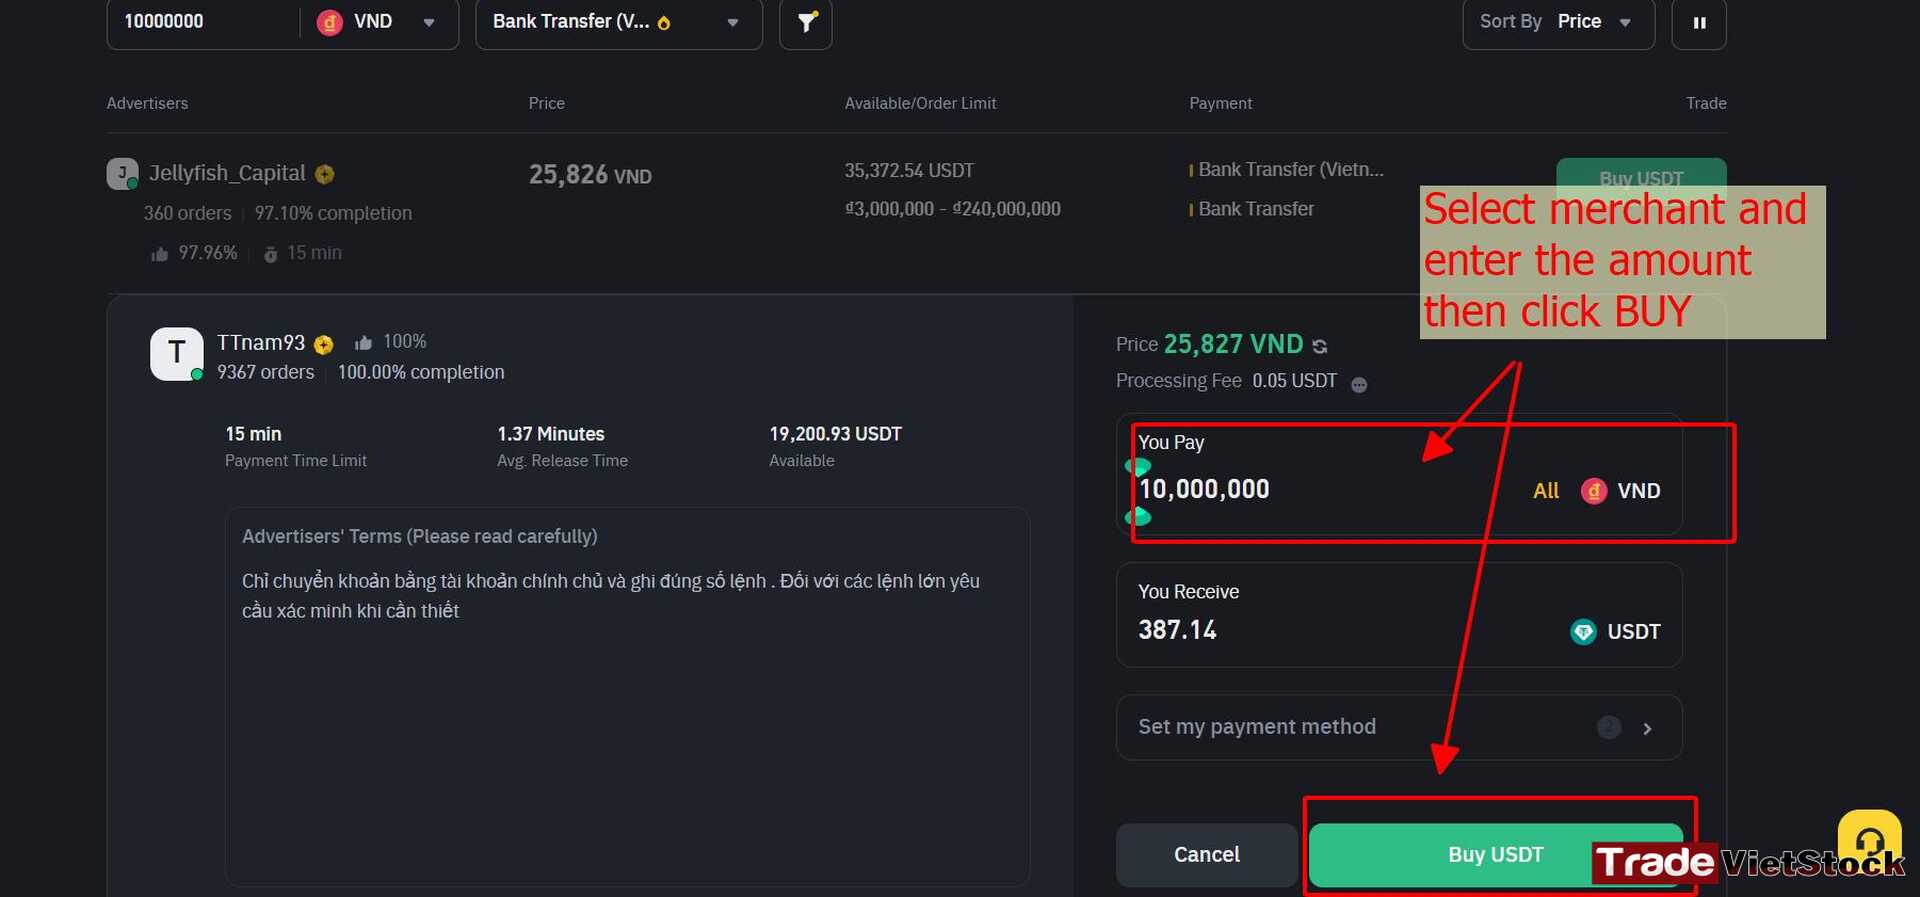The image size is (1920, 897).
Task: Click TTnam93's verified merchant badge
Action: 323,345
